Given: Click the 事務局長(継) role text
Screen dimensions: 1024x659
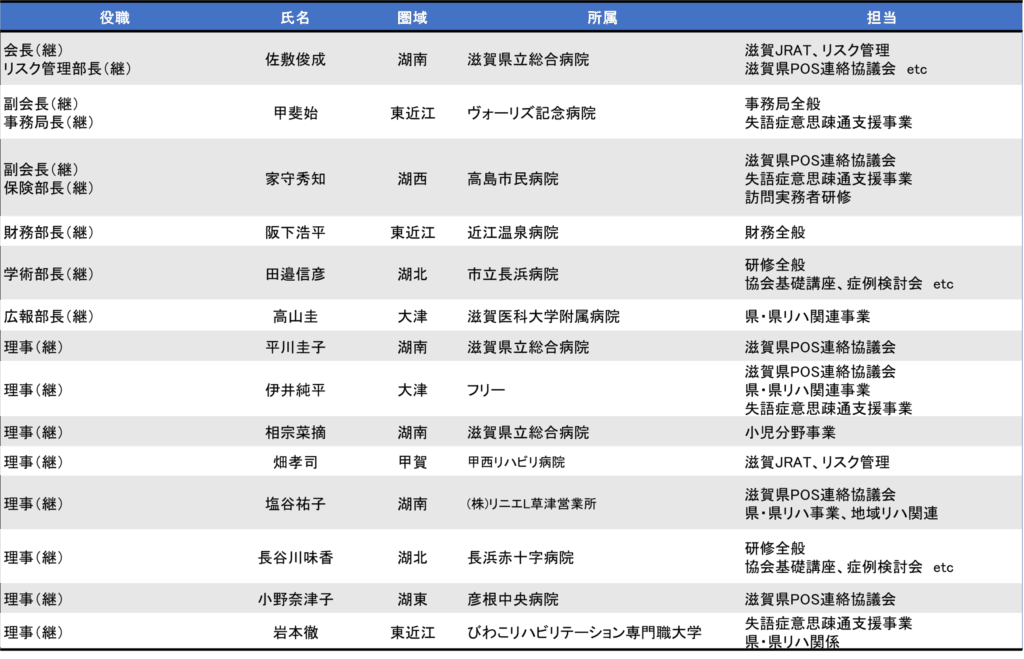Looking at the screenshot, I should click(49, 122).
